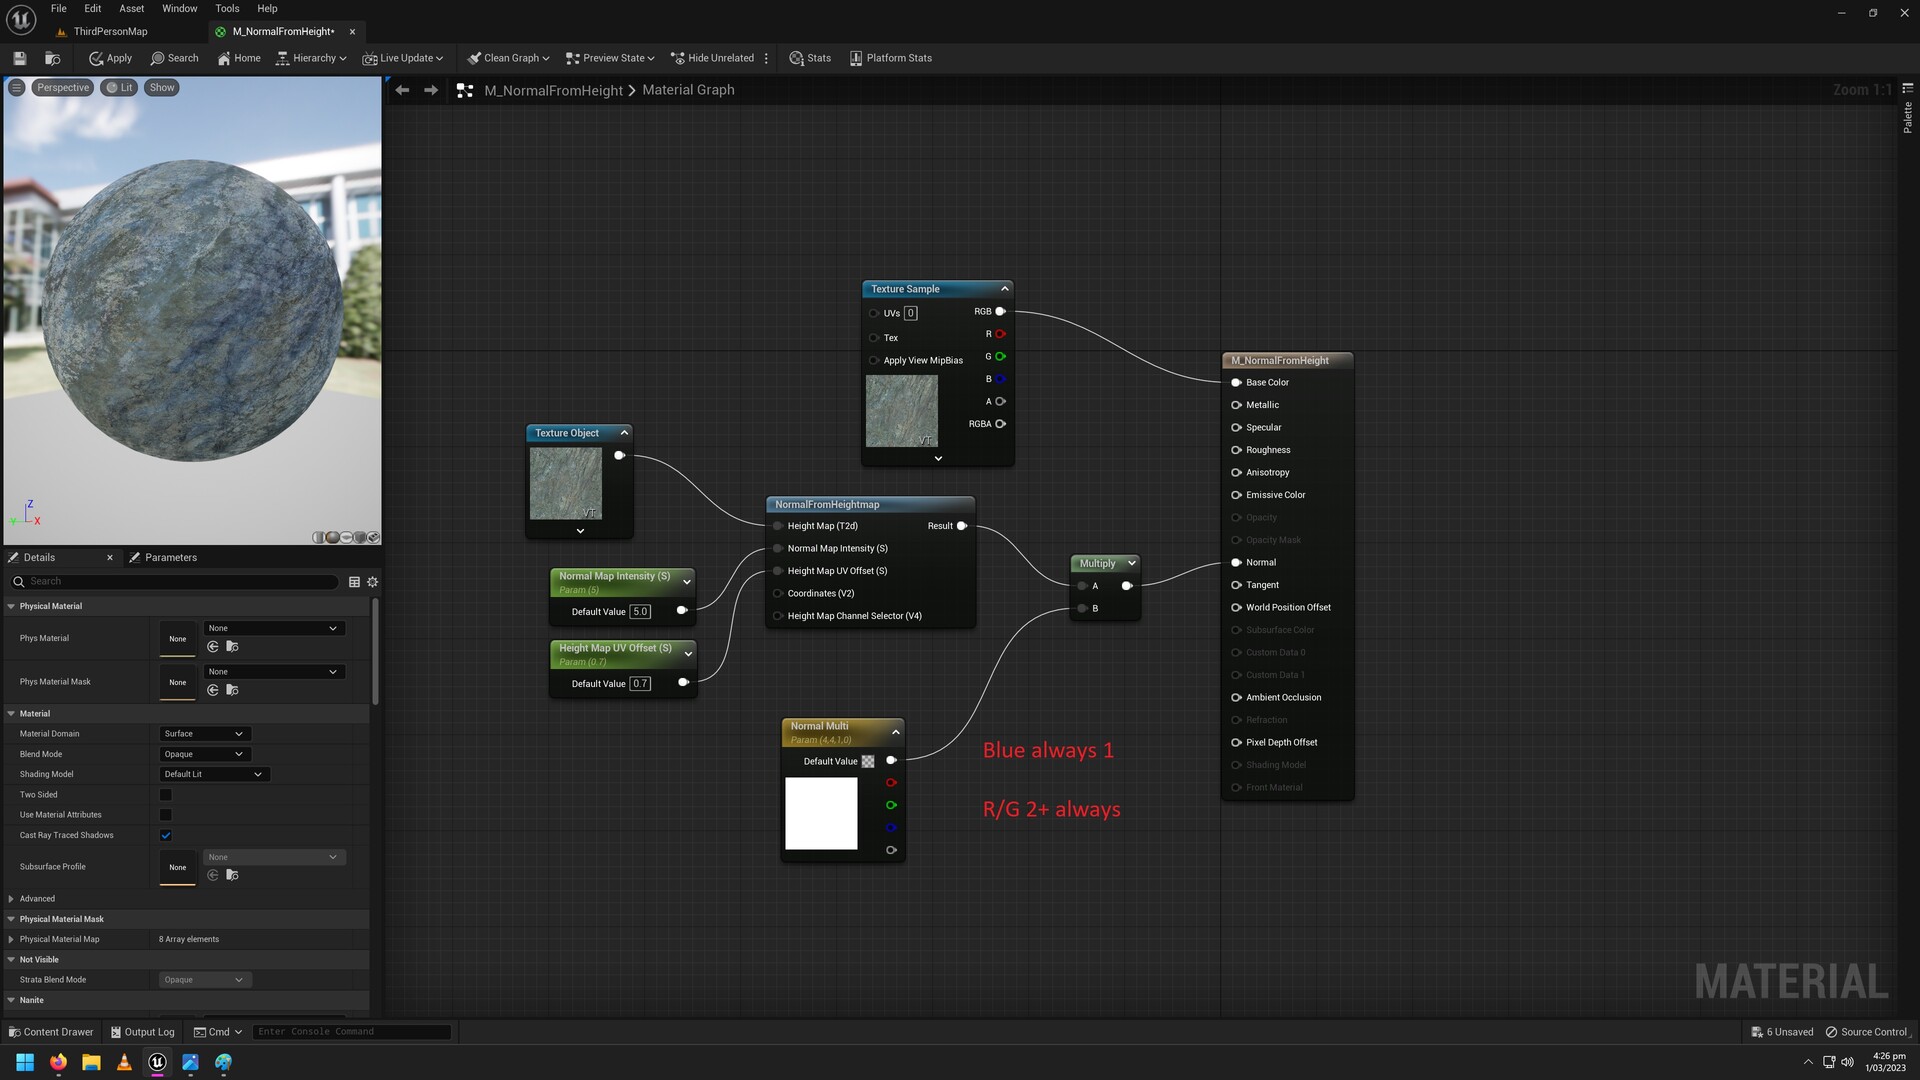Open the Window menu
Screen dimensions: 1920x1080
click(x=179, y=8)
